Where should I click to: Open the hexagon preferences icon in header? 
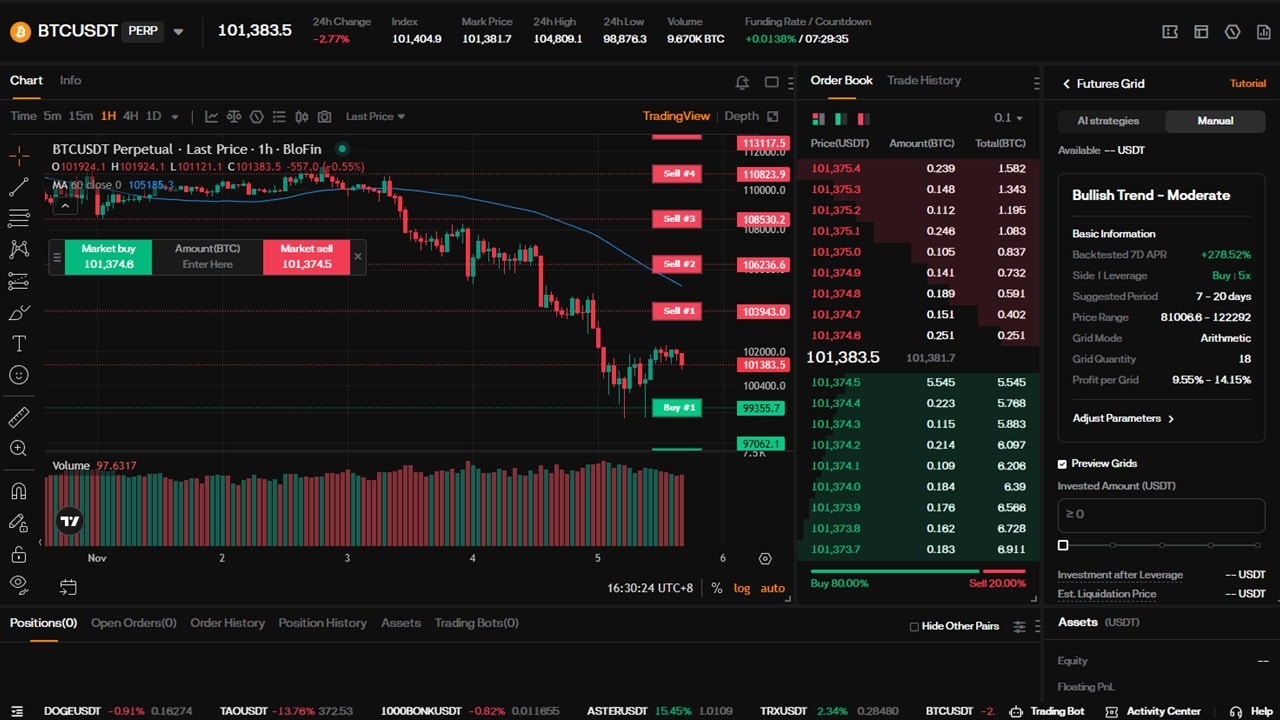[1232, 32]
